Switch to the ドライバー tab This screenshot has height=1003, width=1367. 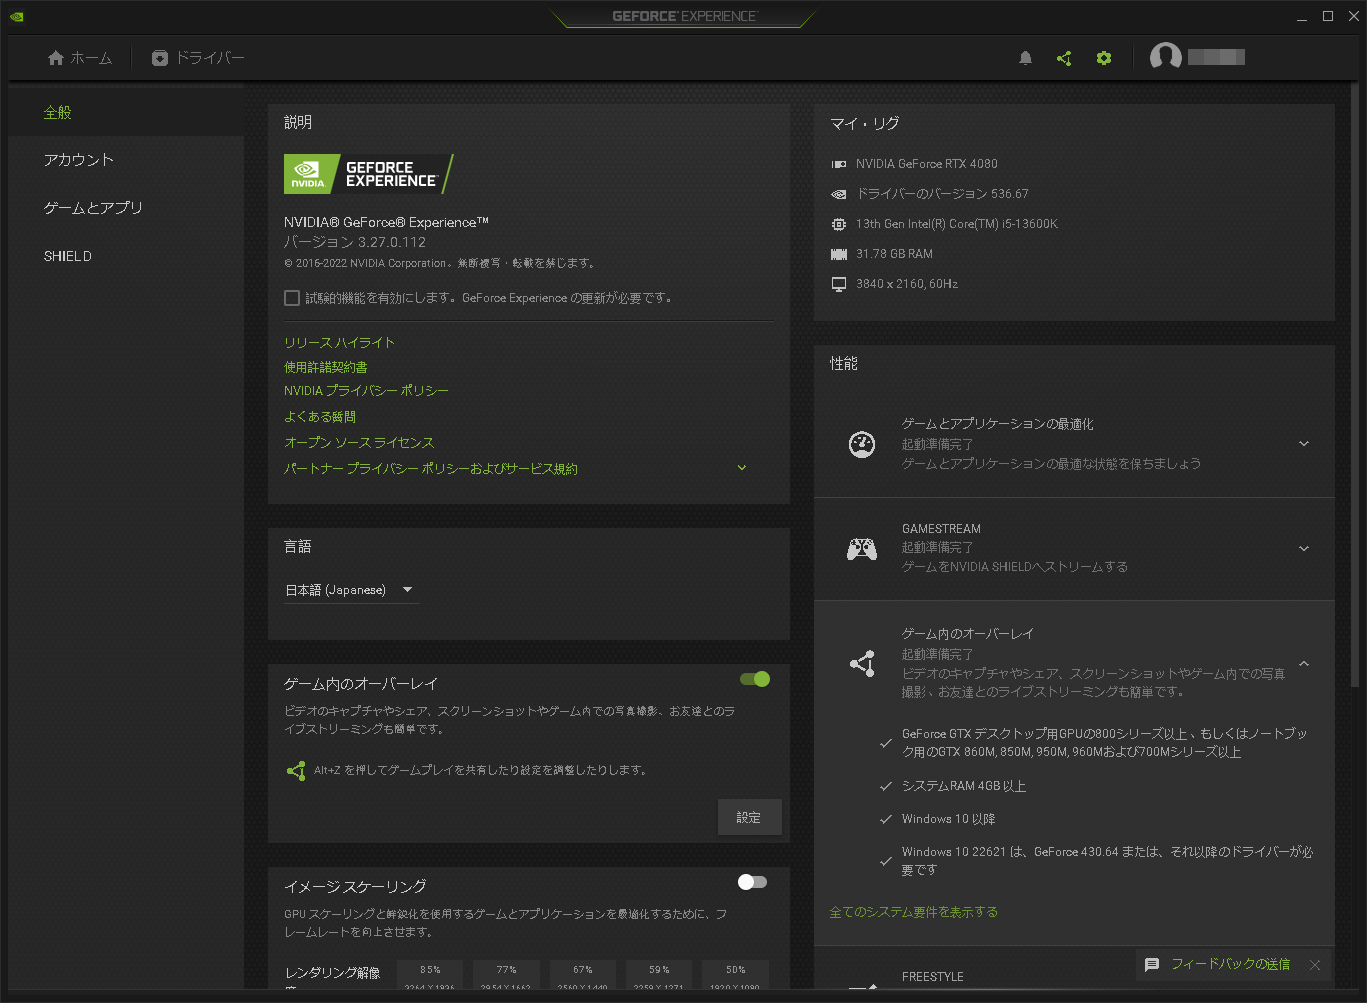pos(197,58)
